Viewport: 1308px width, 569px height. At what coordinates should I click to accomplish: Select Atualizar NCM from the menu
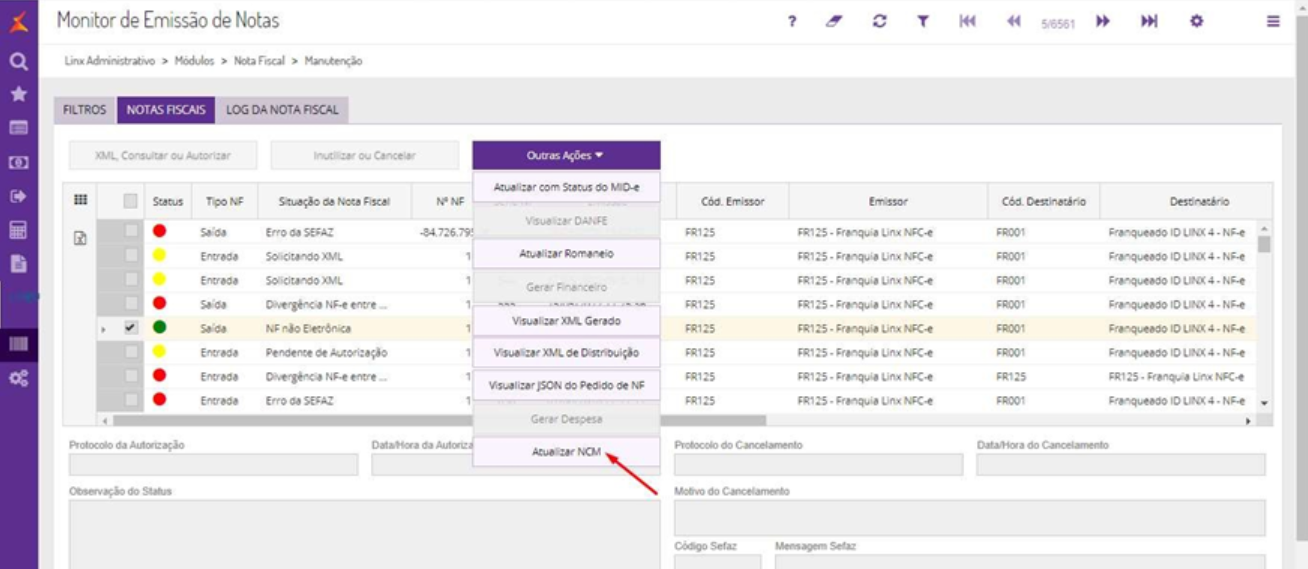pyautogui.click(x=566, y=451)
